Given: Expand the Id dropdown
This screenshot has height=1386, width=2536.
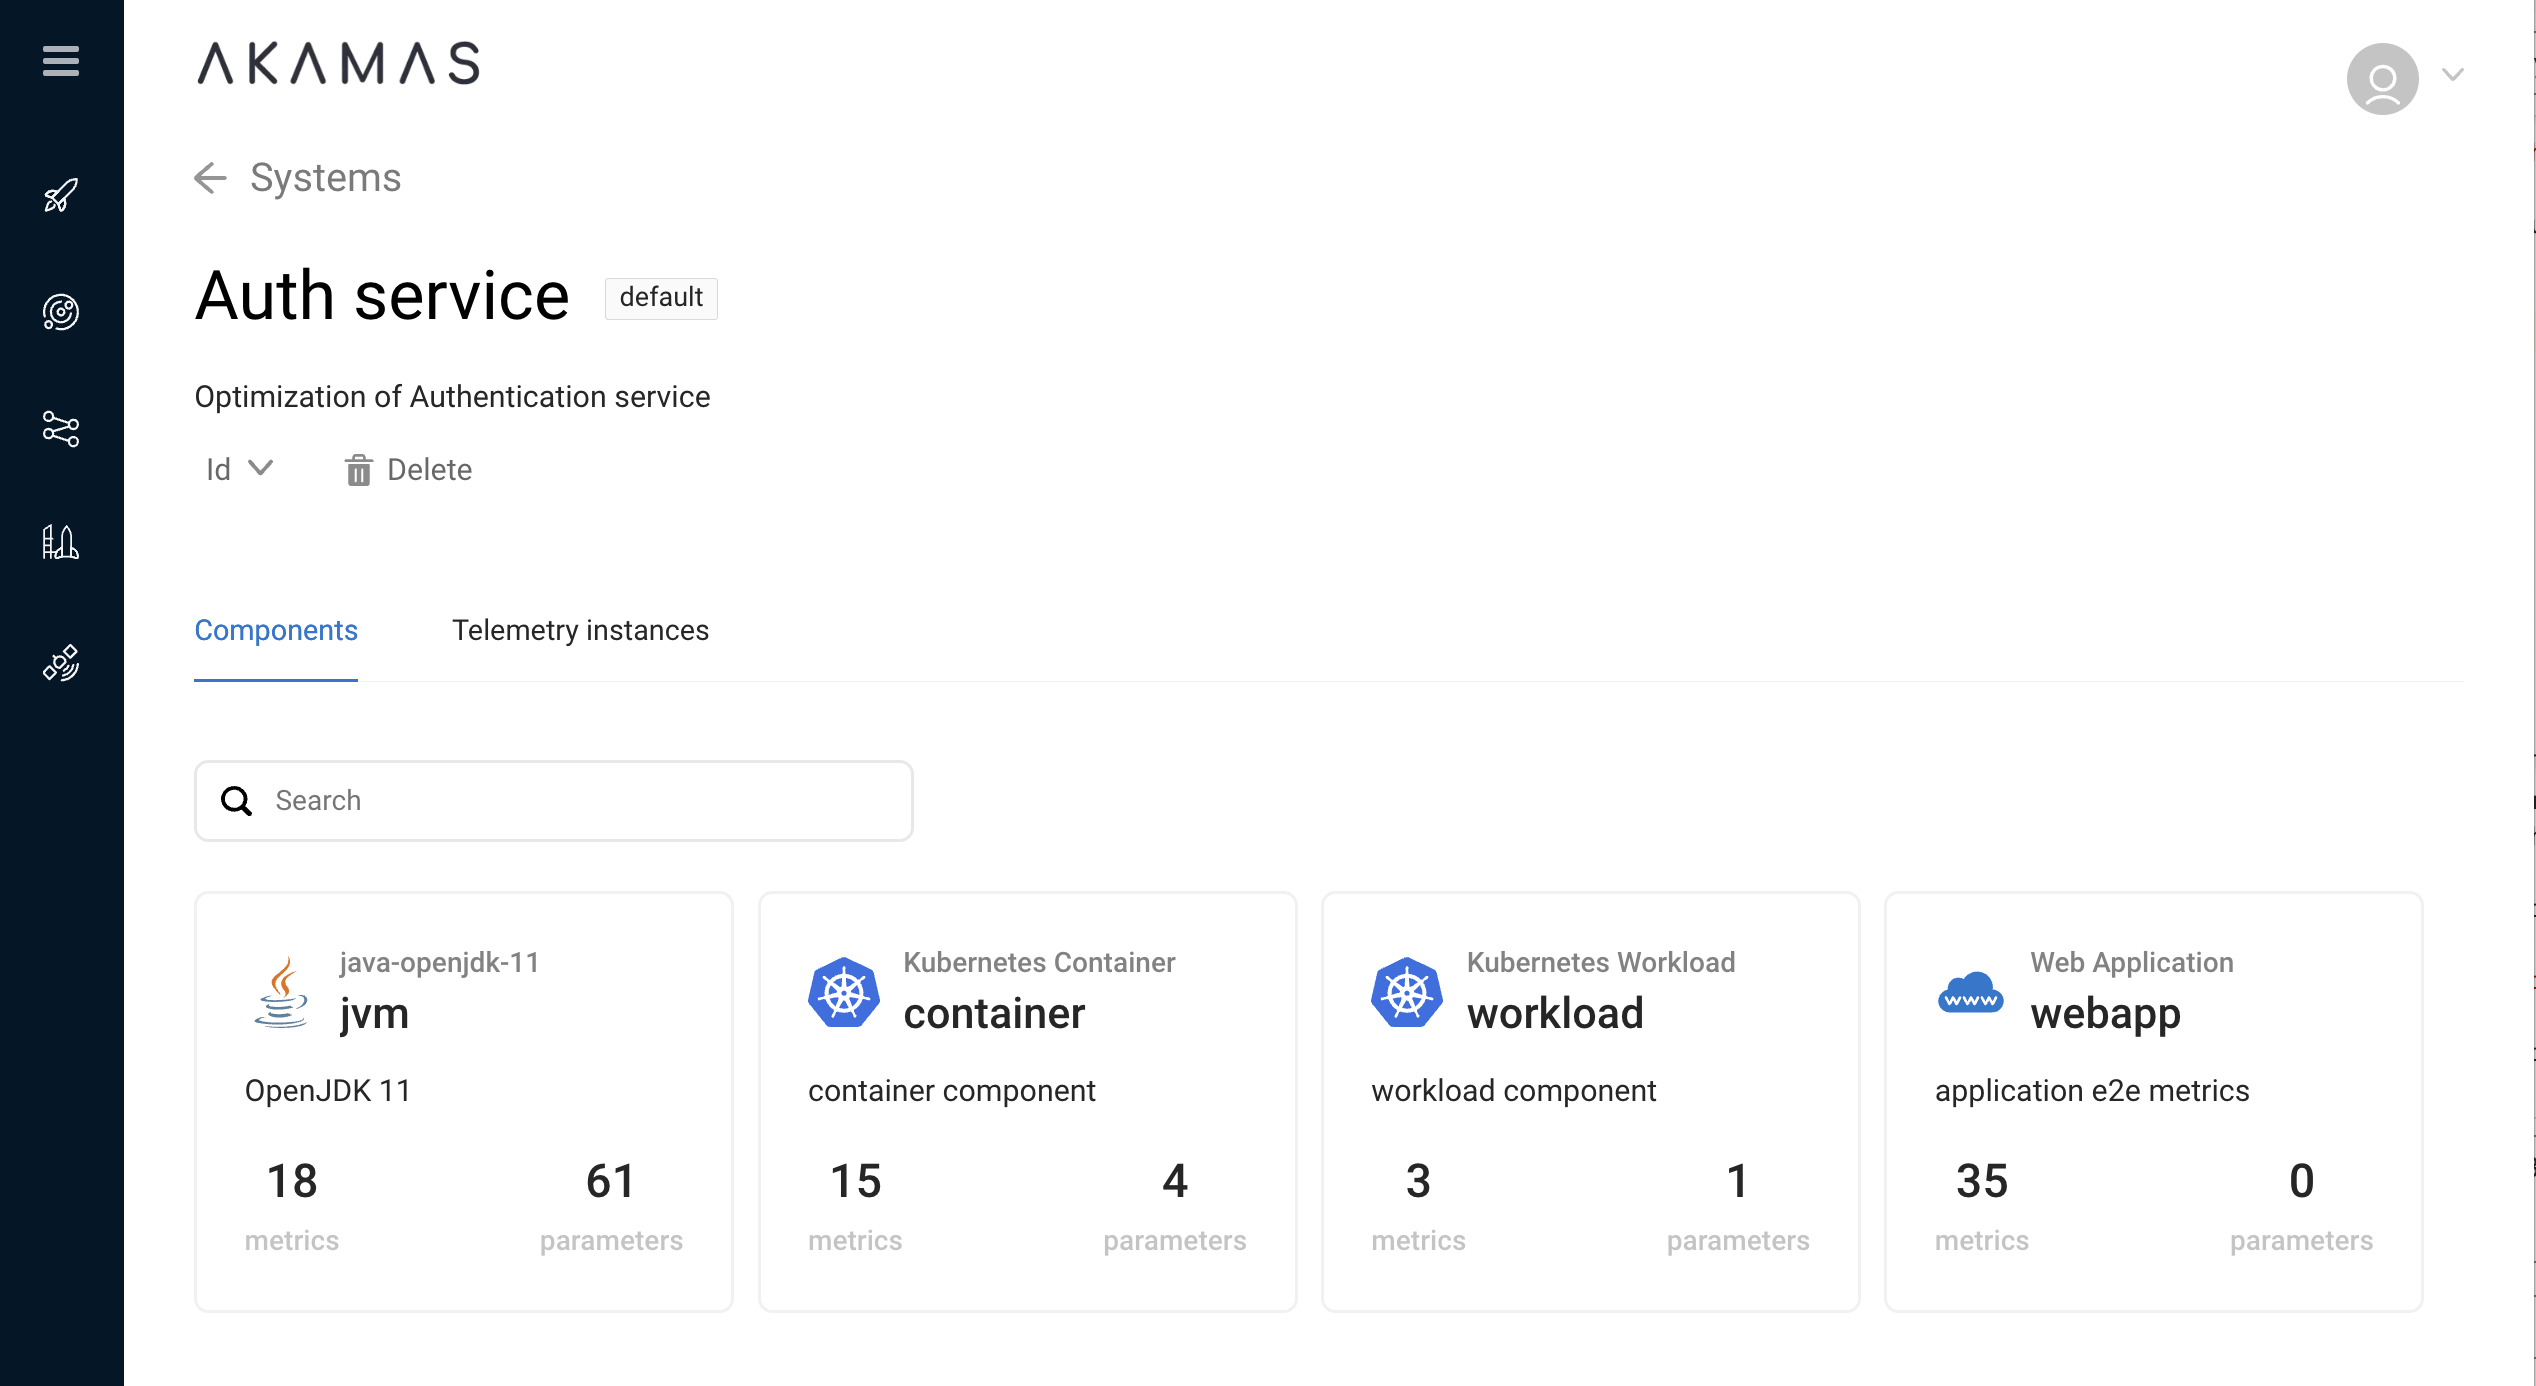Looking at the screenshot, I should point(240,469).
